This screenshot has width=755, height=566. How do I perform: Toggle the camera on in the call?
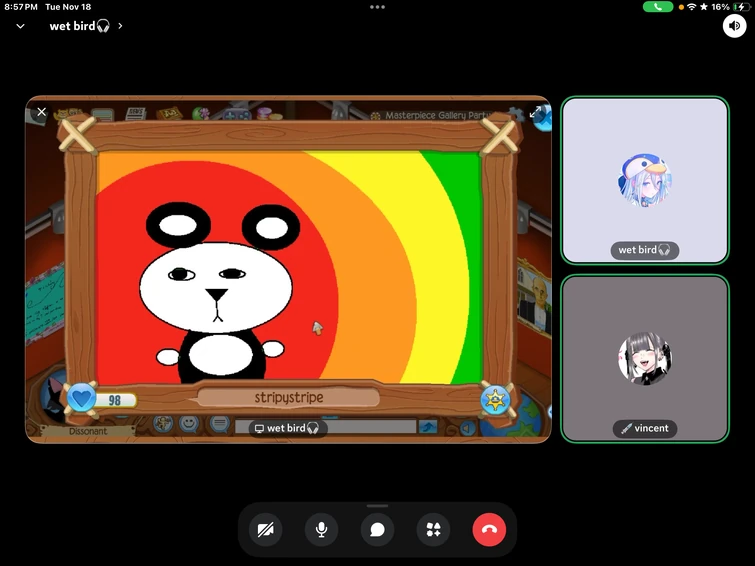pyautogui.click(x=265, y=530)
